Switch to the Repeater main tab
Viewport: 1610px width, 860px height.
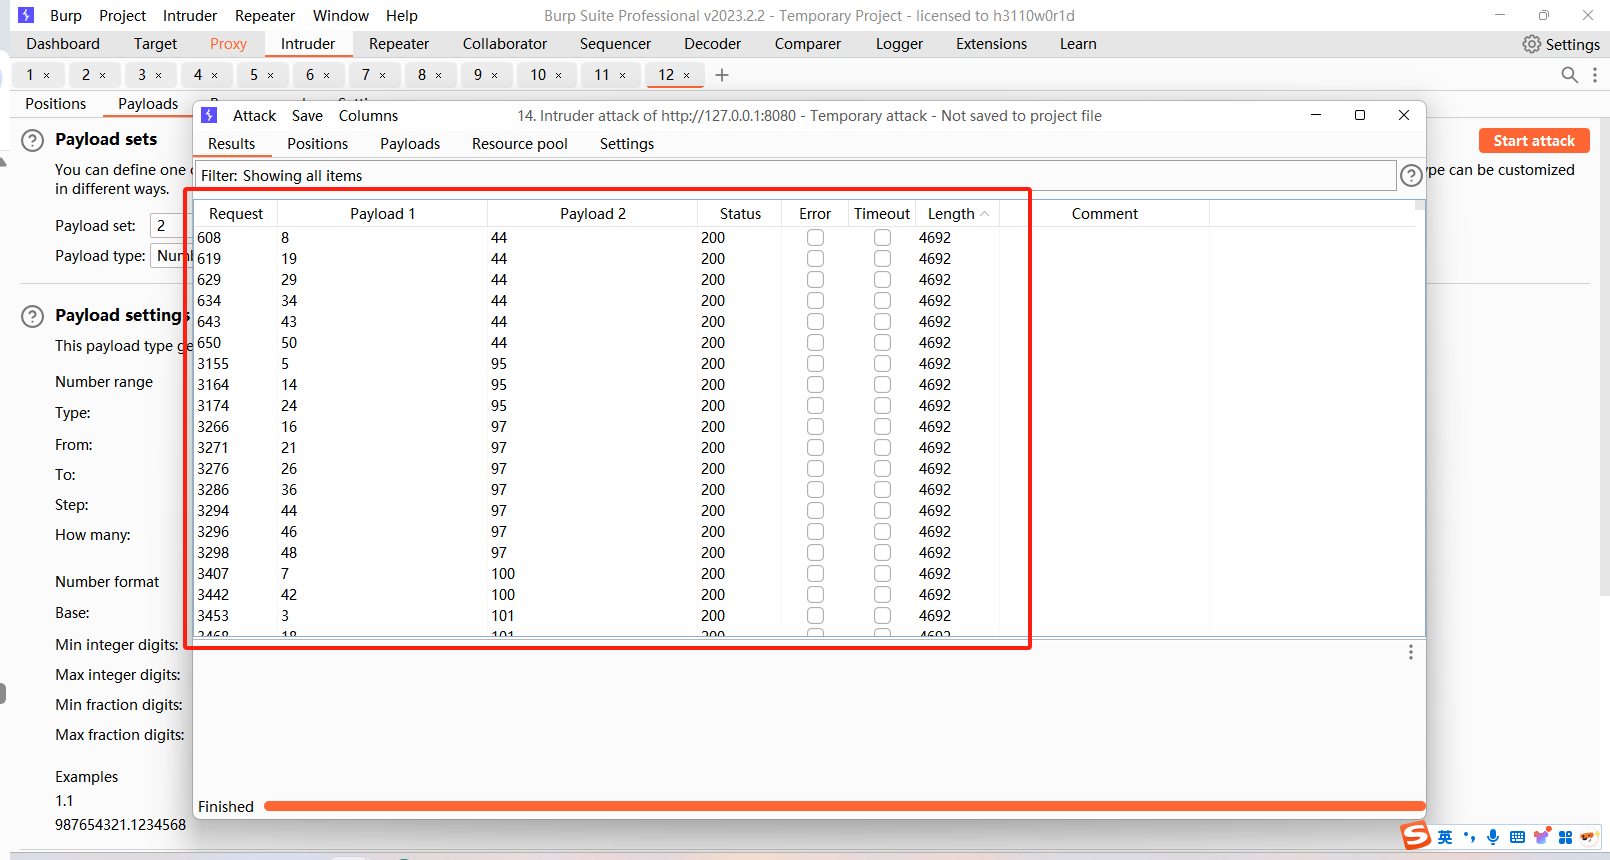399,44
